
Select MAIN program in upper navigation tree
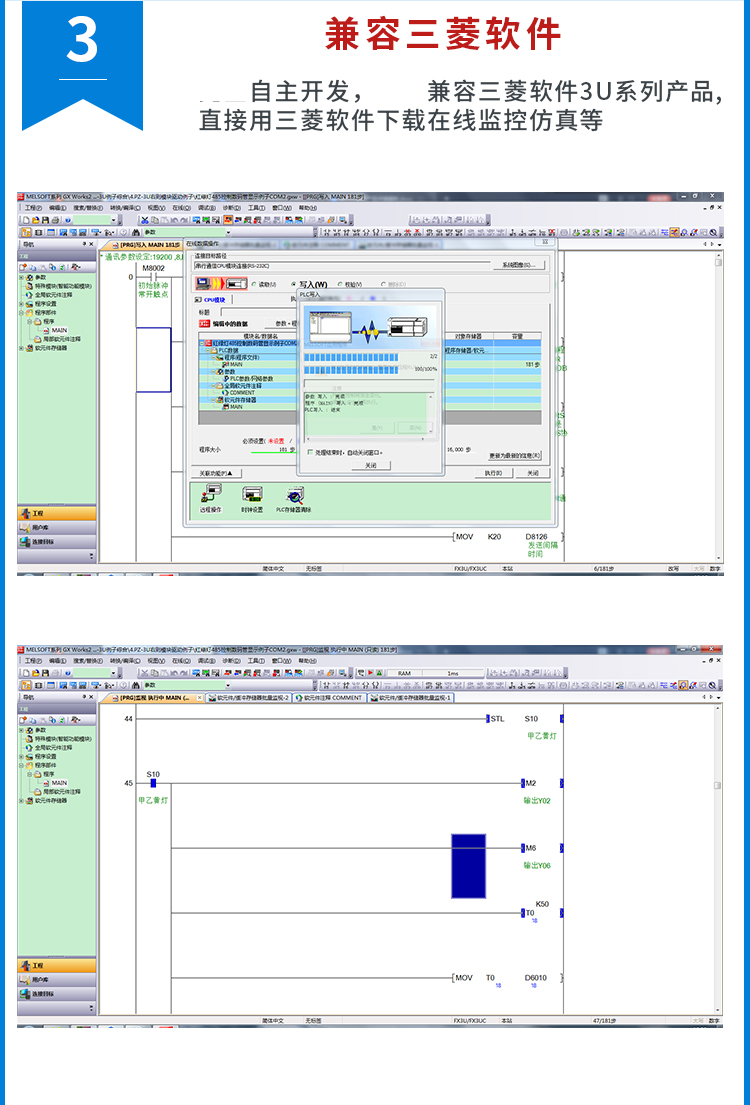(59, 329)
